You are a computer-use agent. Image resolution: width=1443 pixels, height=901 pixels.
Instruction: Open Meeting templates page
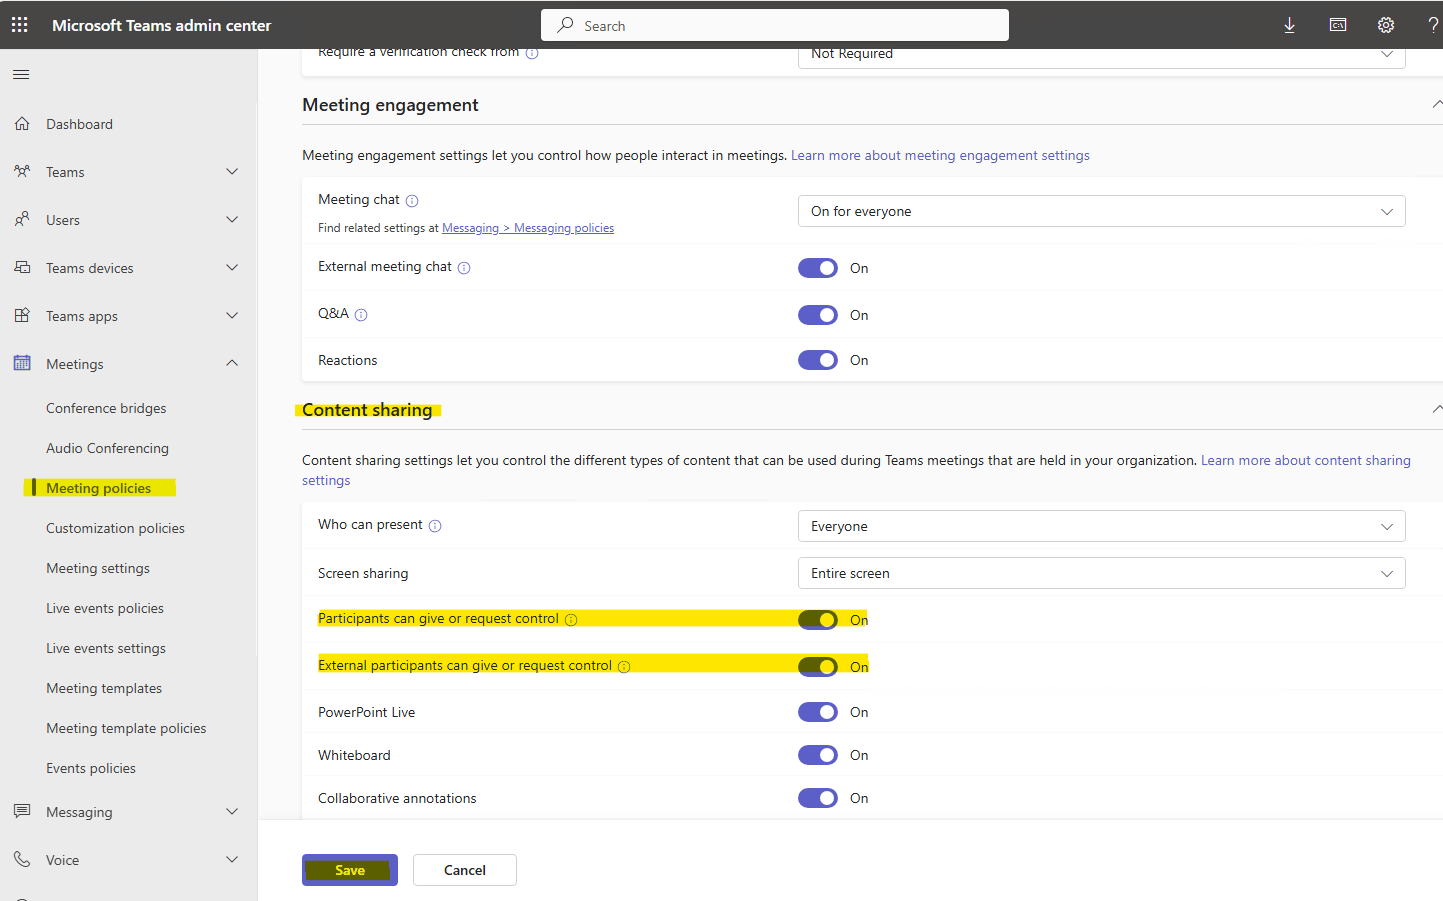pos(104,688)
